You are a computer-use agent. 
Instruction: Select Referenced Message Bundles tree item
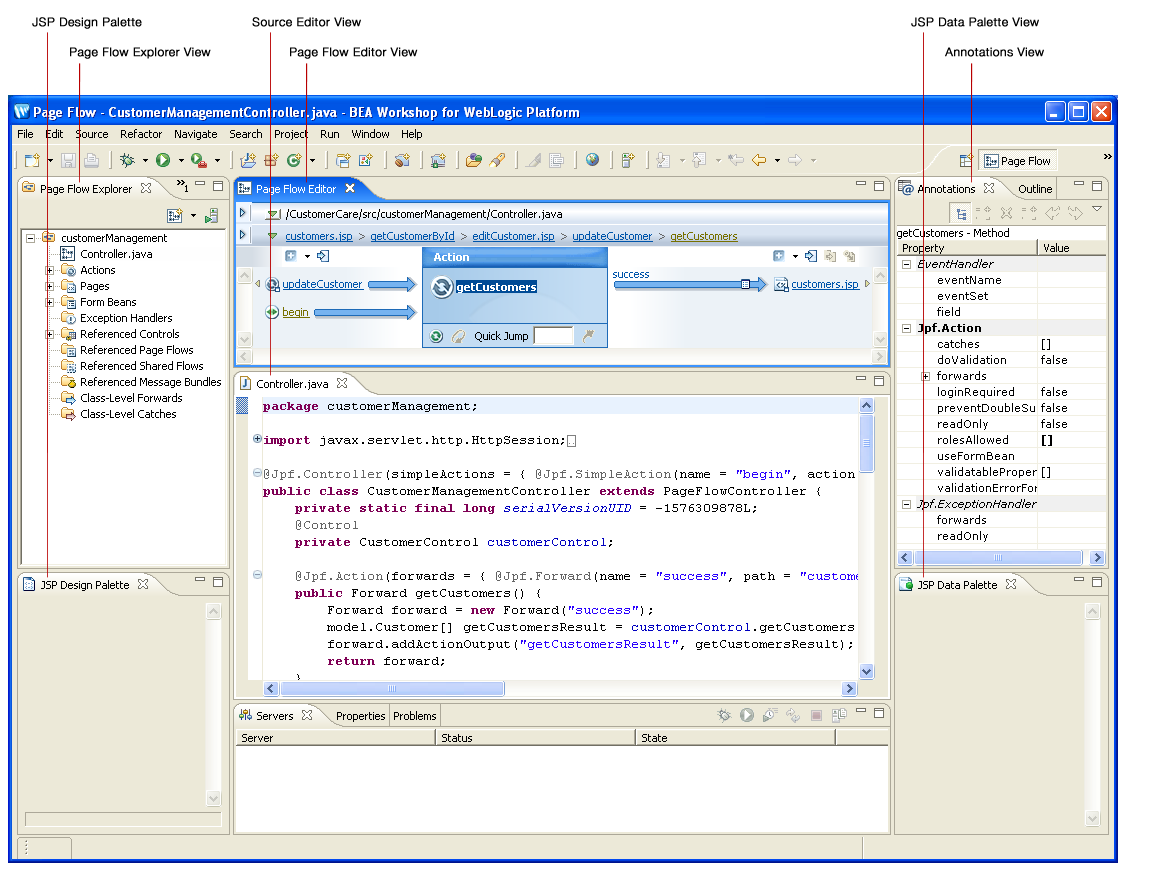coord(150,382)
